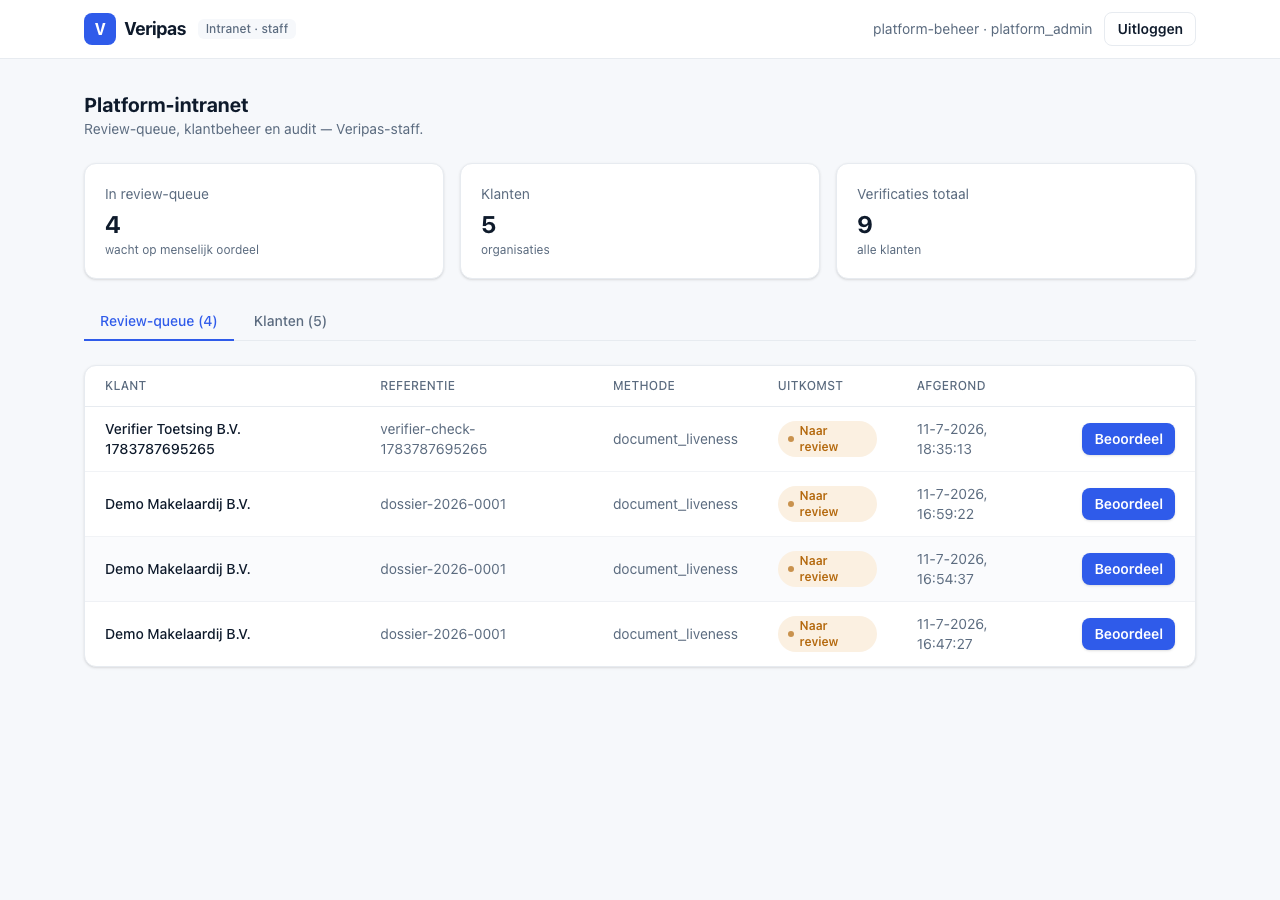Click the timestamp 11-7-2026, 16:54:37
Viewport: 1280px width, 900px height.
point(952,569)
